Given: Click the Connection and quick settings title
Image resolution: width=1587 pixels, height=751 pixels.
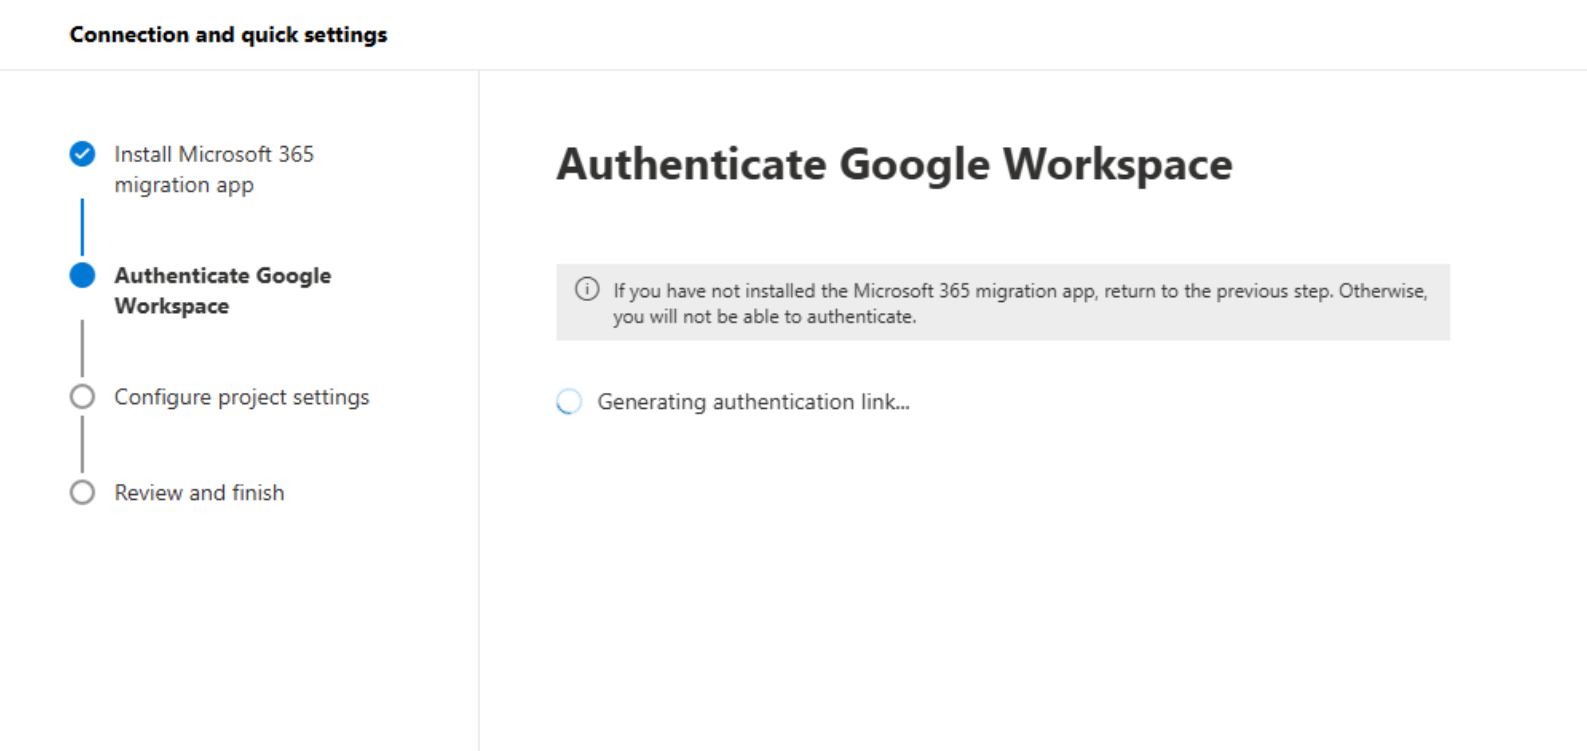Looking at the screenshot, I should coord(228,35).
